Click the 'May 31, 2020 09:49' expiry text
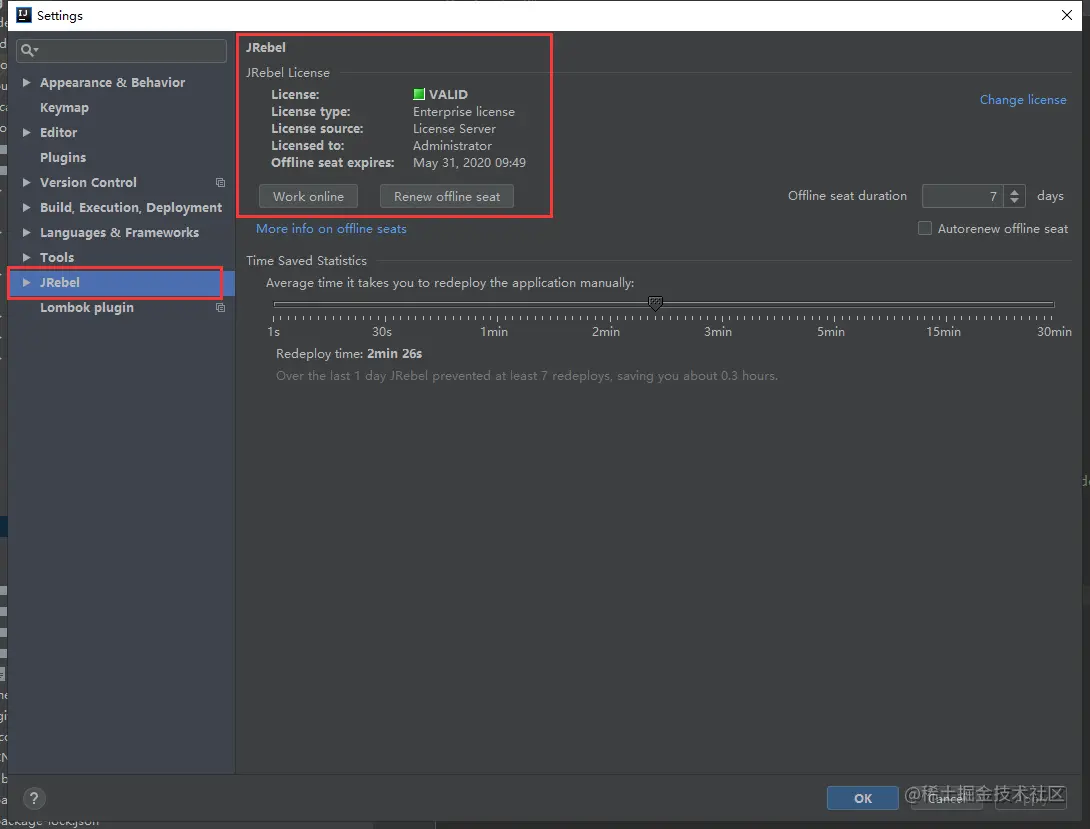Image resolution: width=1090 pixels, height=829 pixels. (469, 163)
